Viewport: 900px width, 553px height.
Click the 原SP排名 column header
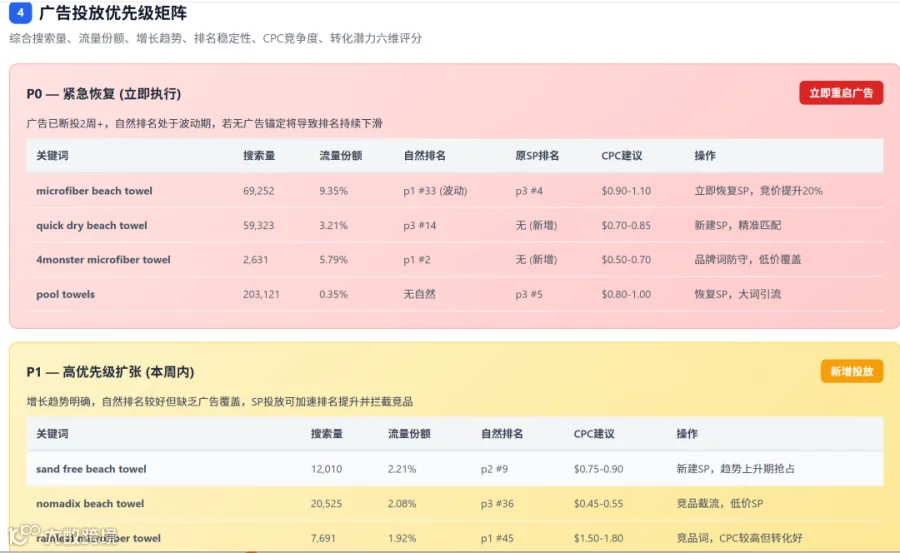[537, 156]
